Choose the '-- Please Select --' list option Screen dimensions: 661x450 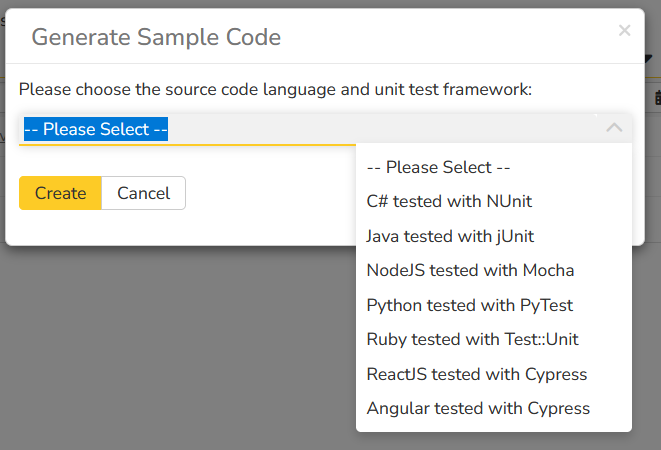coord(439,167)
